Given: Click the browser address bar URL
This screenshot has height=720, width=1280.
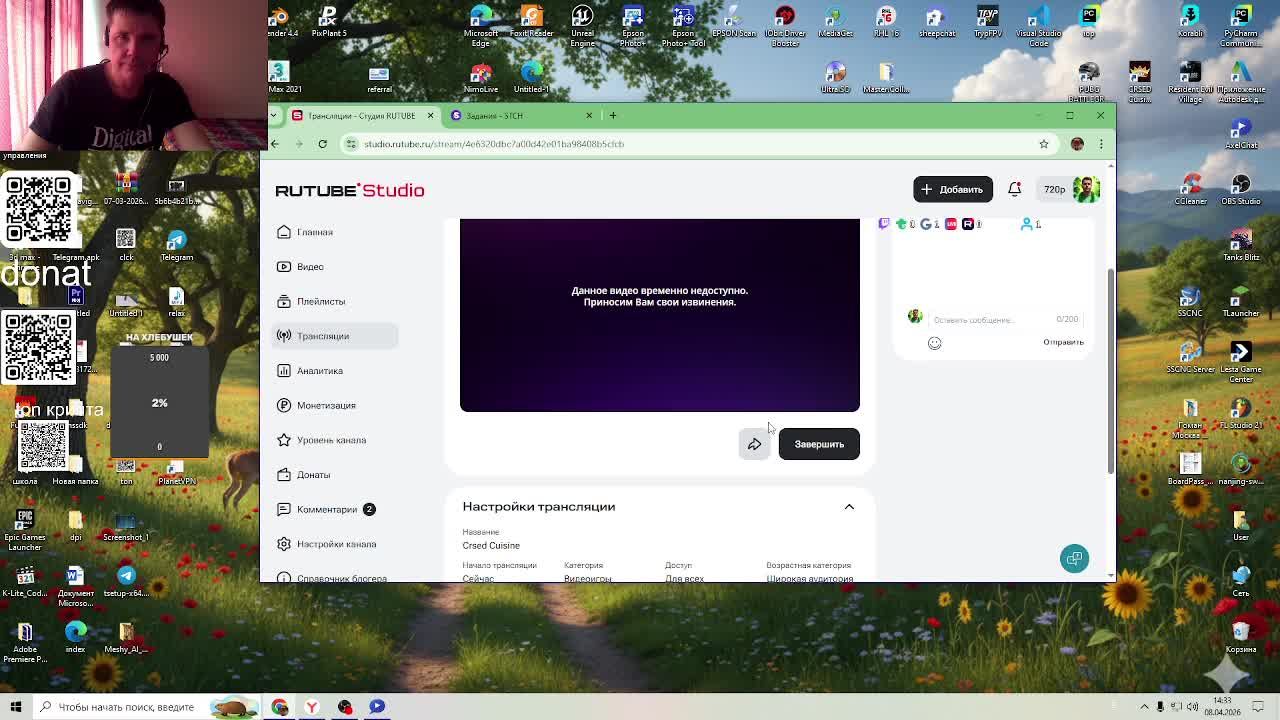Looking at the screenshot, I should click(x=494, y=144).
